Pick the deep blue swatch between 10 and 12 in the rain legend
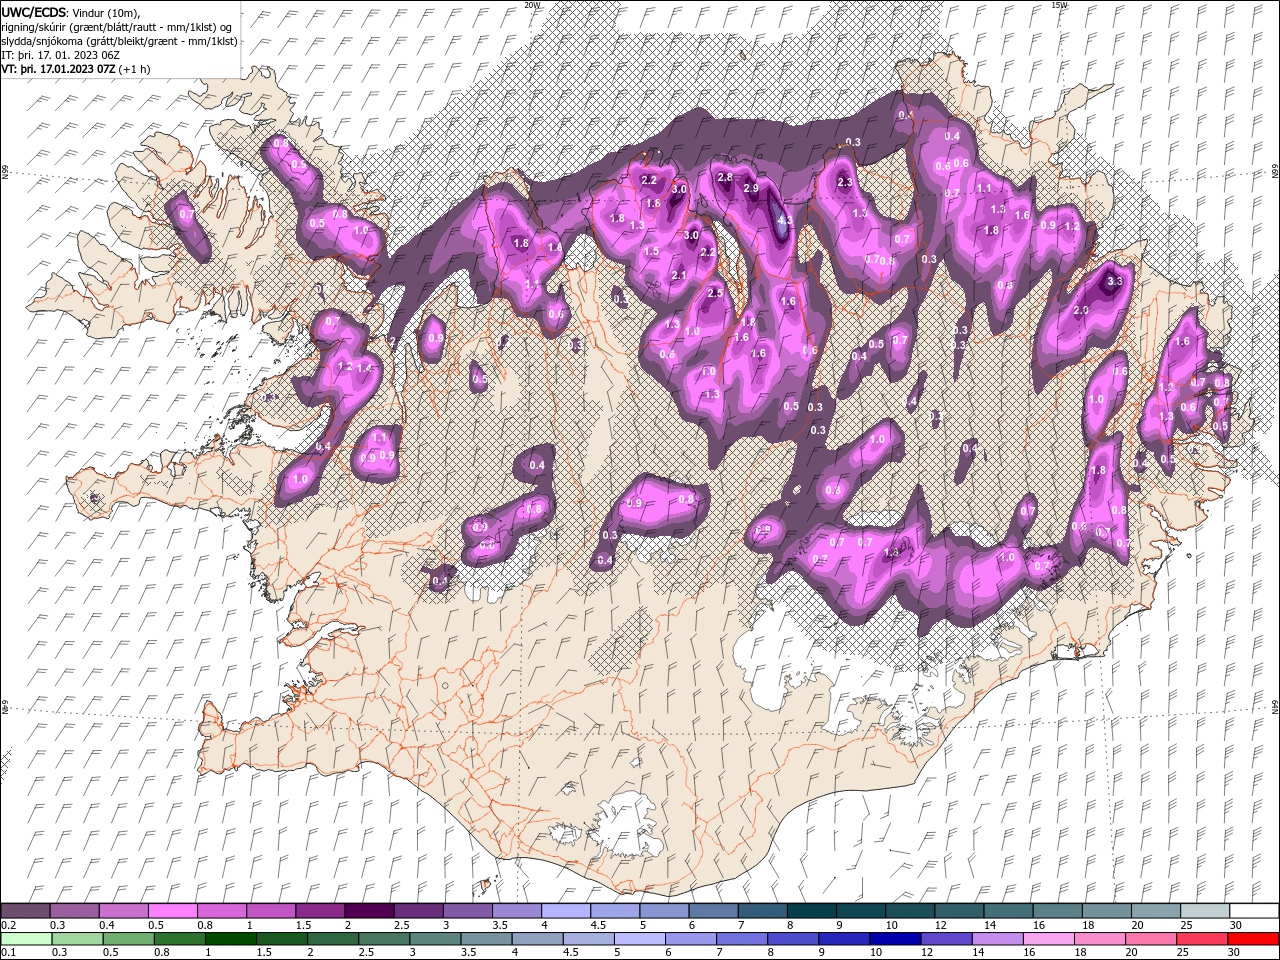The width and height of the screenshot is (1280, 960). 894,939
